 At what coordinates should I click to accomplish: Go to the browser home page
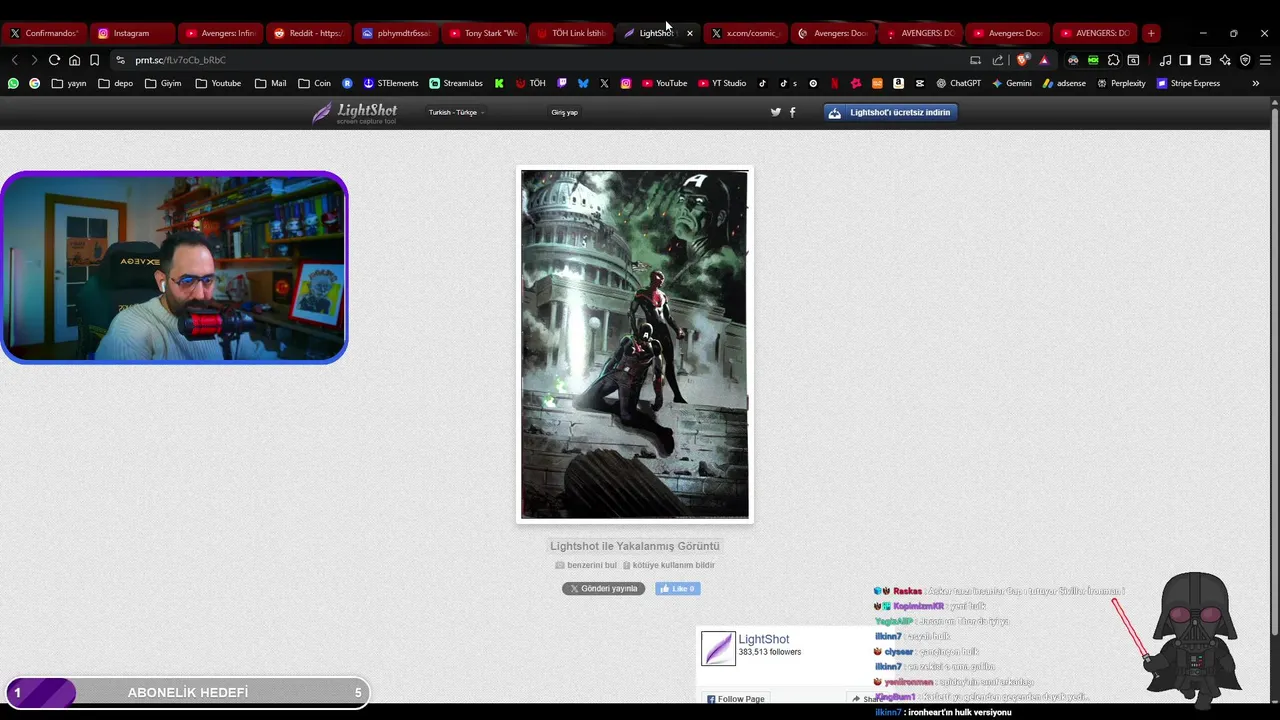click(74, 60)
